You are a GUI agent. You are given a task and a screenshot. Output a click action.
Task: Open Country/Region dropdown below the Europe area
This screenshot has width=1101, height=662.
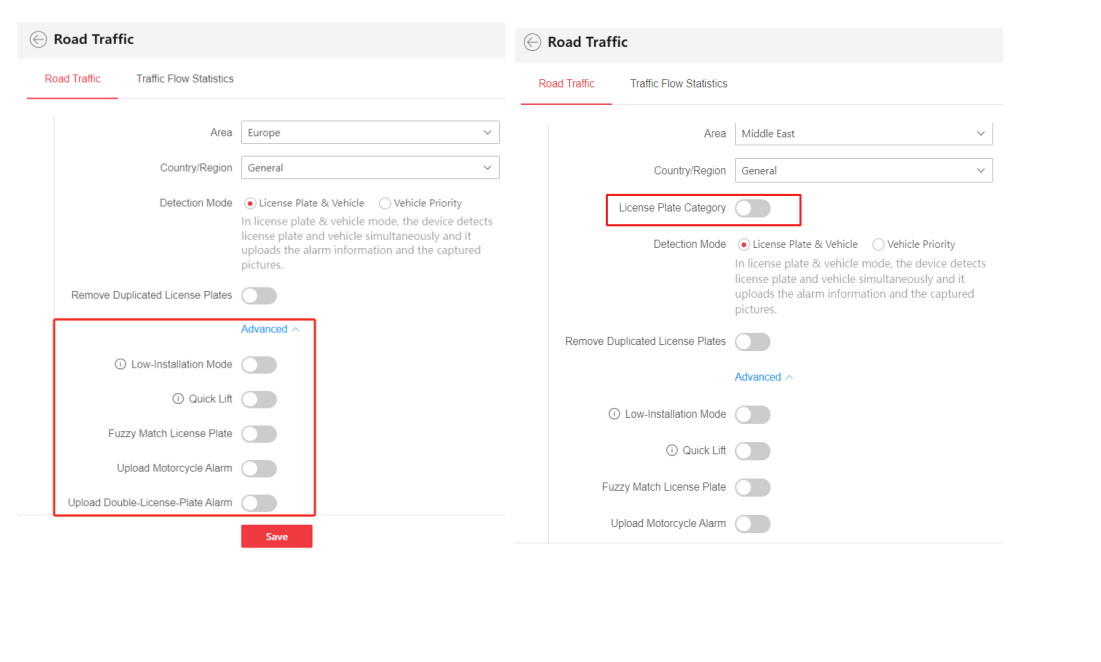pos(369,168)
